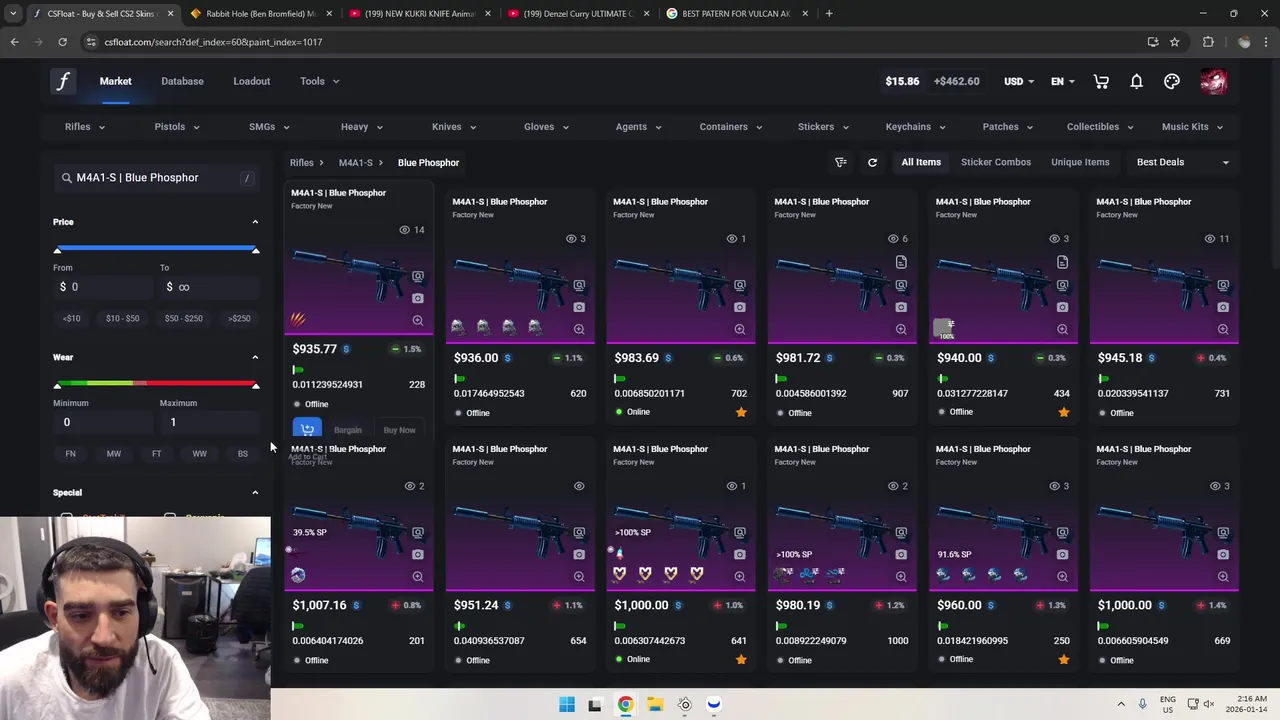This screenshot has width=1280, height=720.
Task: Toggle the FT wear filter
Action: pyautogui.click(x=156, y=454)
